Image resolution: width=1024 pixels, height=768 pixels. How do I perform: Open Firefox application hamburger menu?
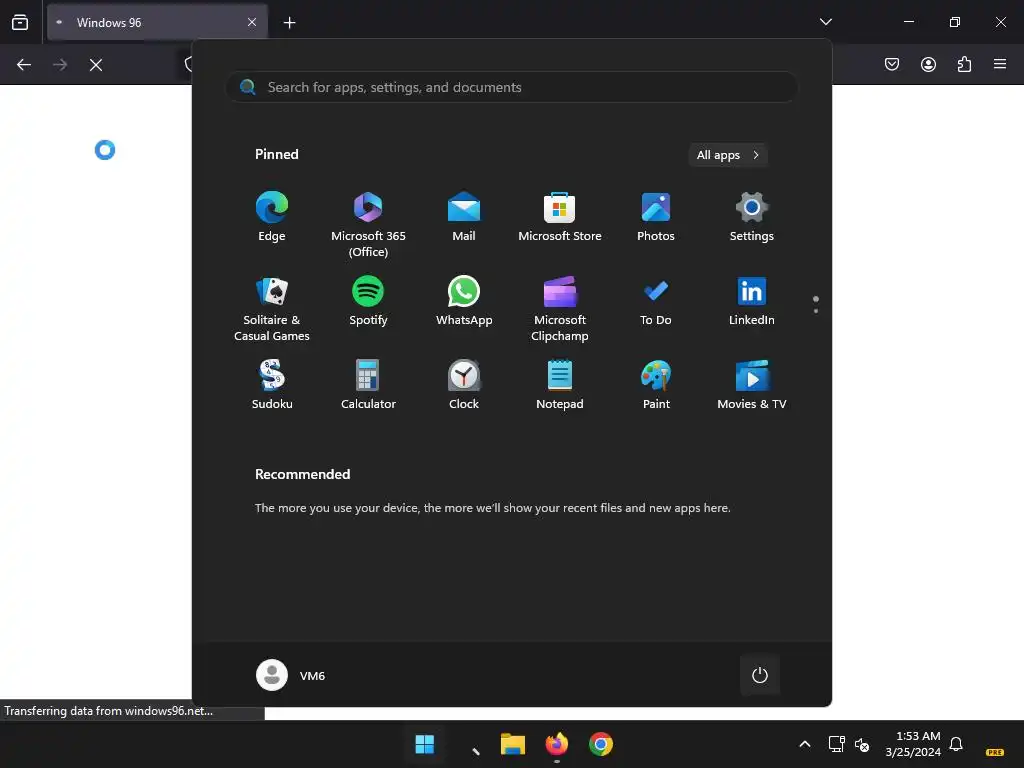(x=1000, y=64)
